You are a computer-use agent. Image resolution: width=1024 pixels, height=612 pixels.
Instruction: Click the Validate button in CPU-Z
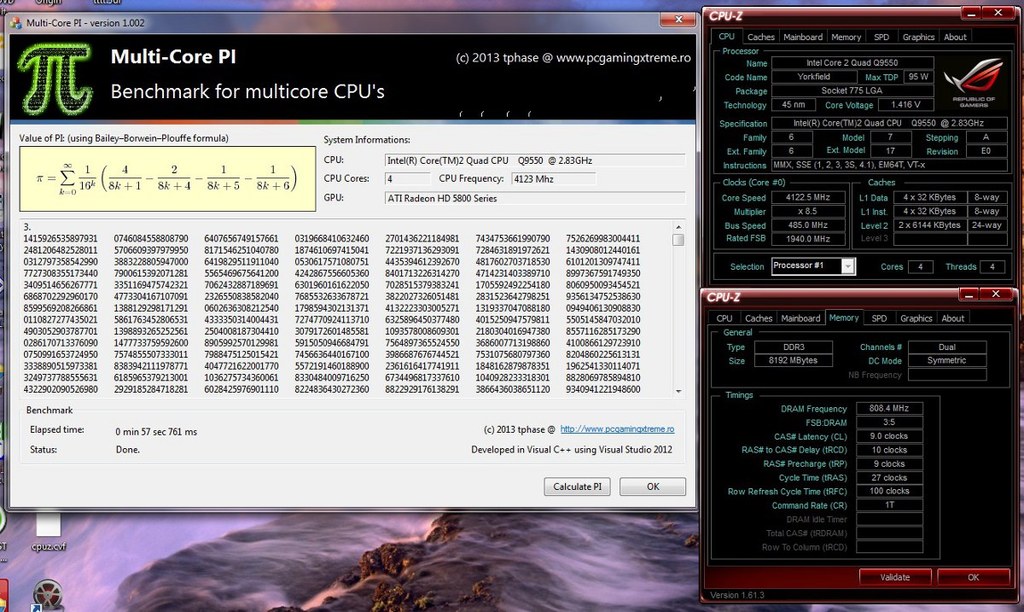coord(894,577)
